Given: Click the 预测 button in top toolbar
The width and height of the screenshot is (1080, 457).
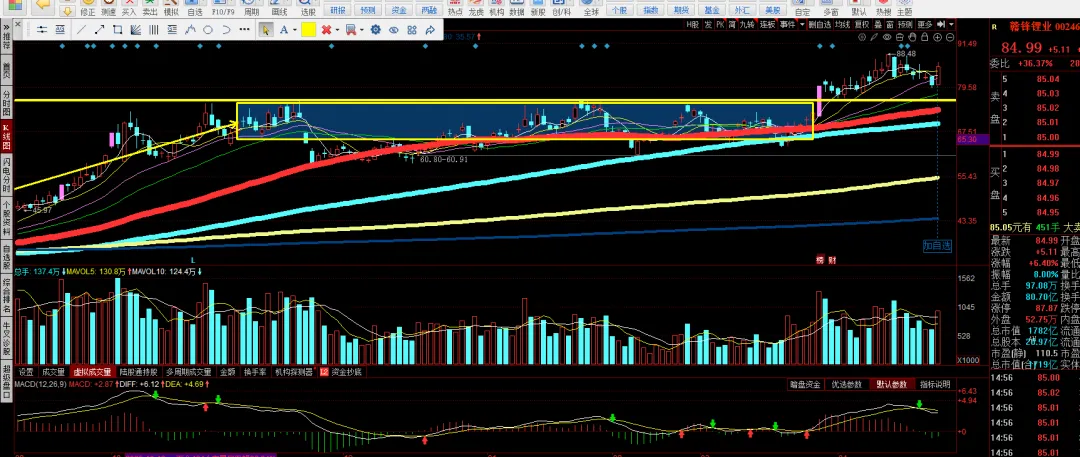Looking at the screenshot, I should click(368, 10).
